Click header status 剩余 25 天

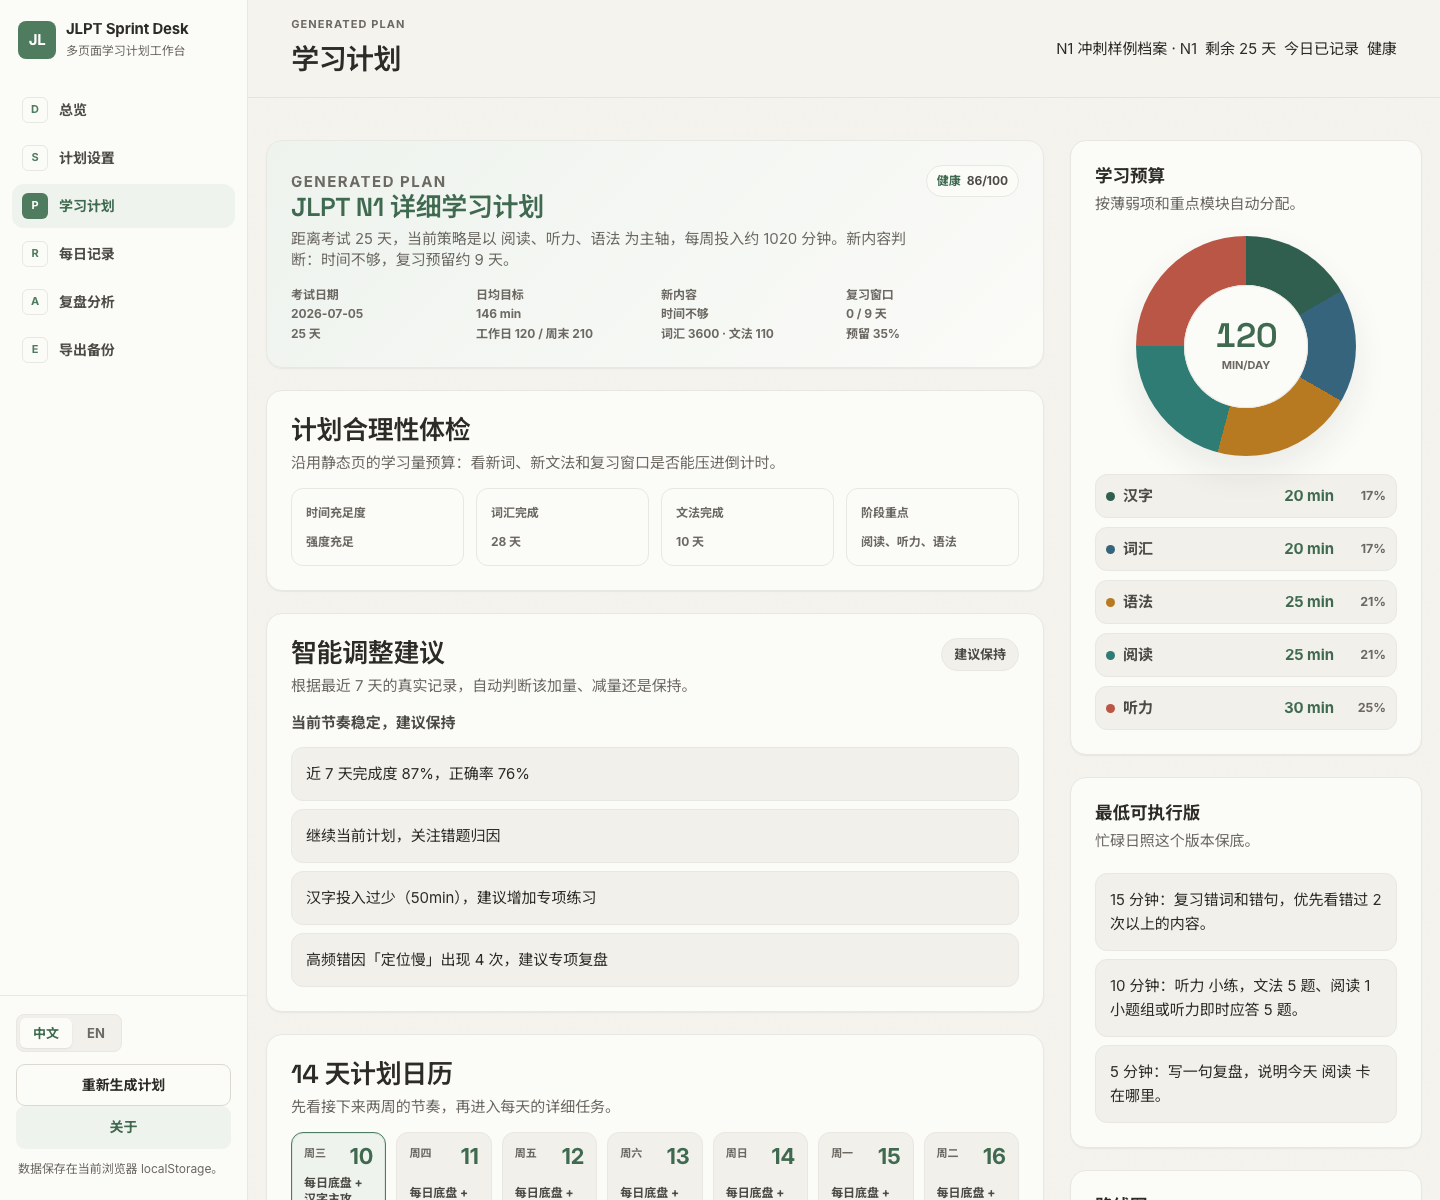coord(1240,49)
